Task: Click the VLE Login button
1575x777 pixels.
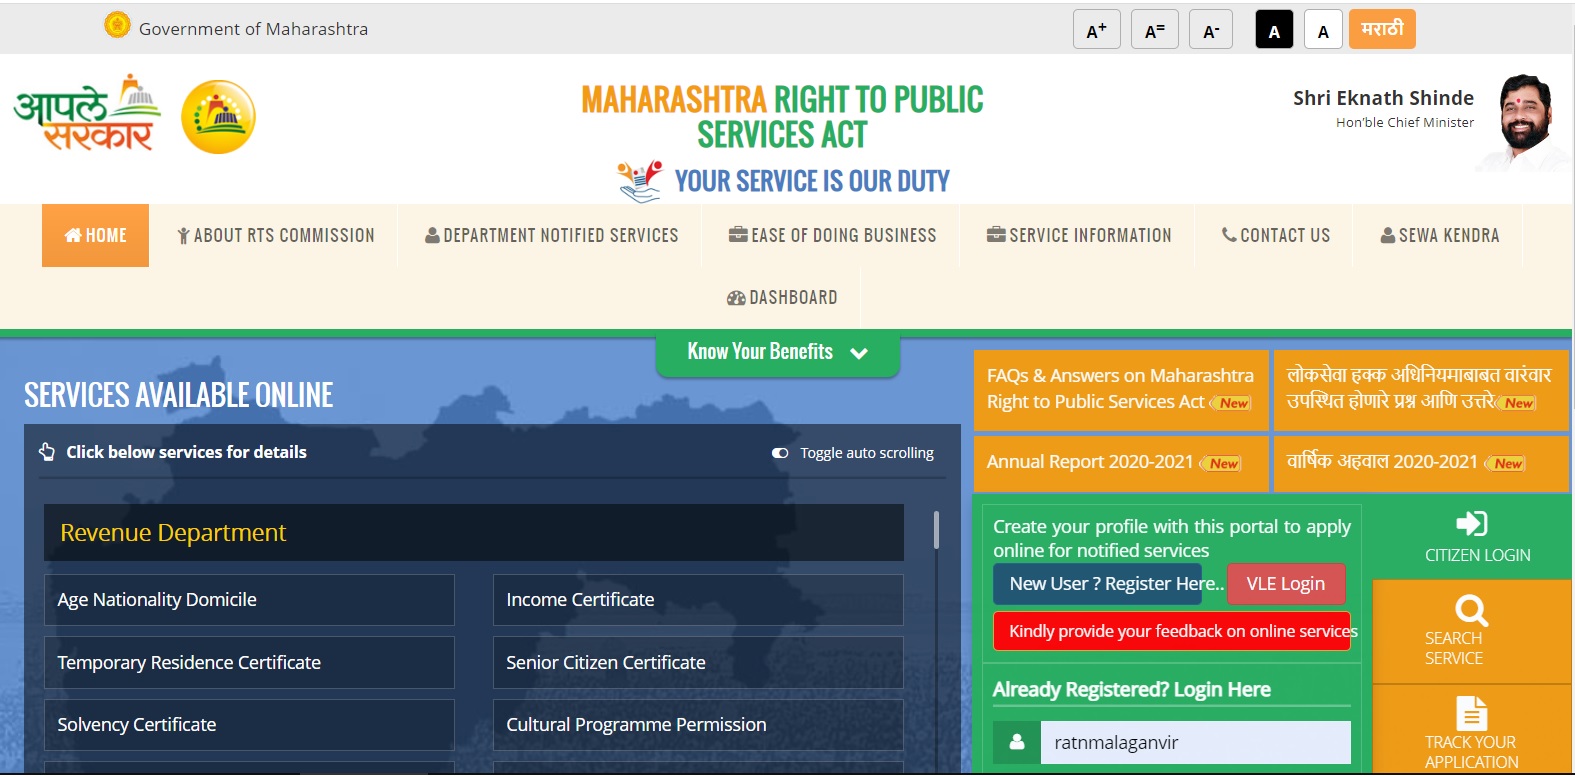Action: [1286, 584]
